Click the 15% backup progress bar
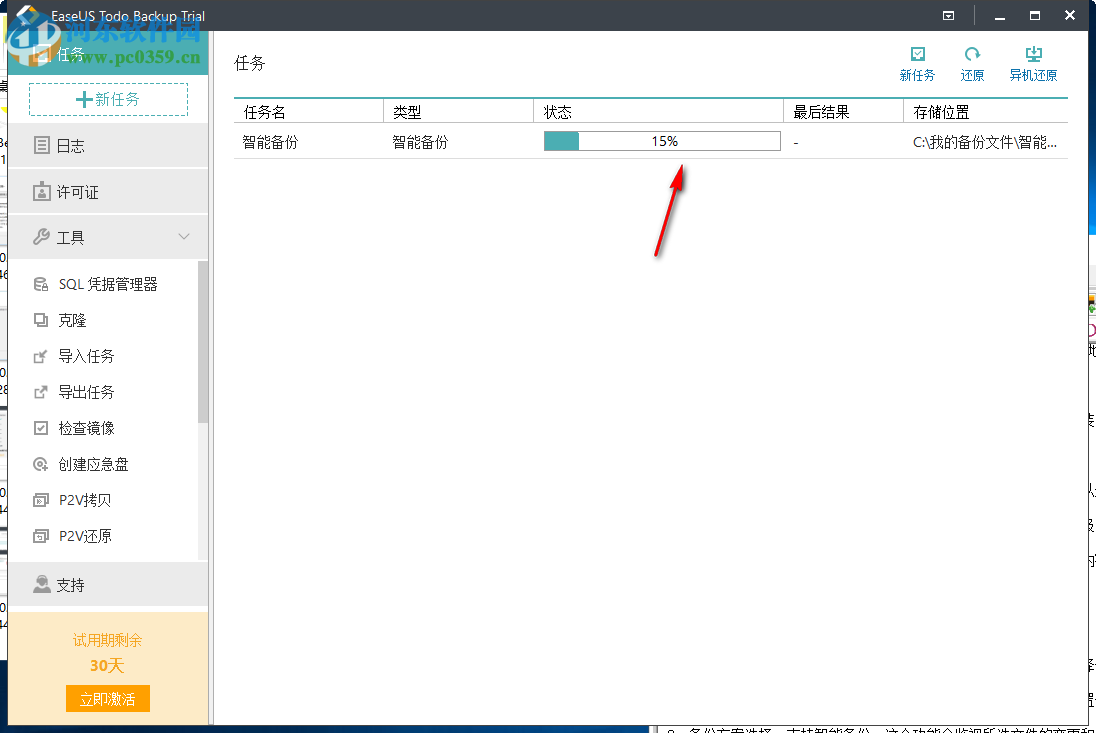1096x733 pixels. pyautogui.click(x=662, y=141)
